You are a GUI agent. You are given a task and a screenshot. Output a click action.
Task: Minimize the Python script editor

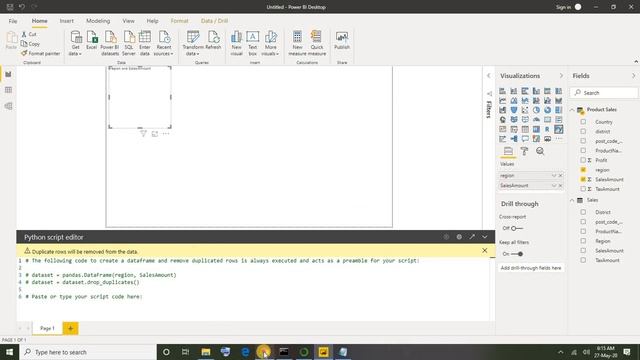coord(484,237)
